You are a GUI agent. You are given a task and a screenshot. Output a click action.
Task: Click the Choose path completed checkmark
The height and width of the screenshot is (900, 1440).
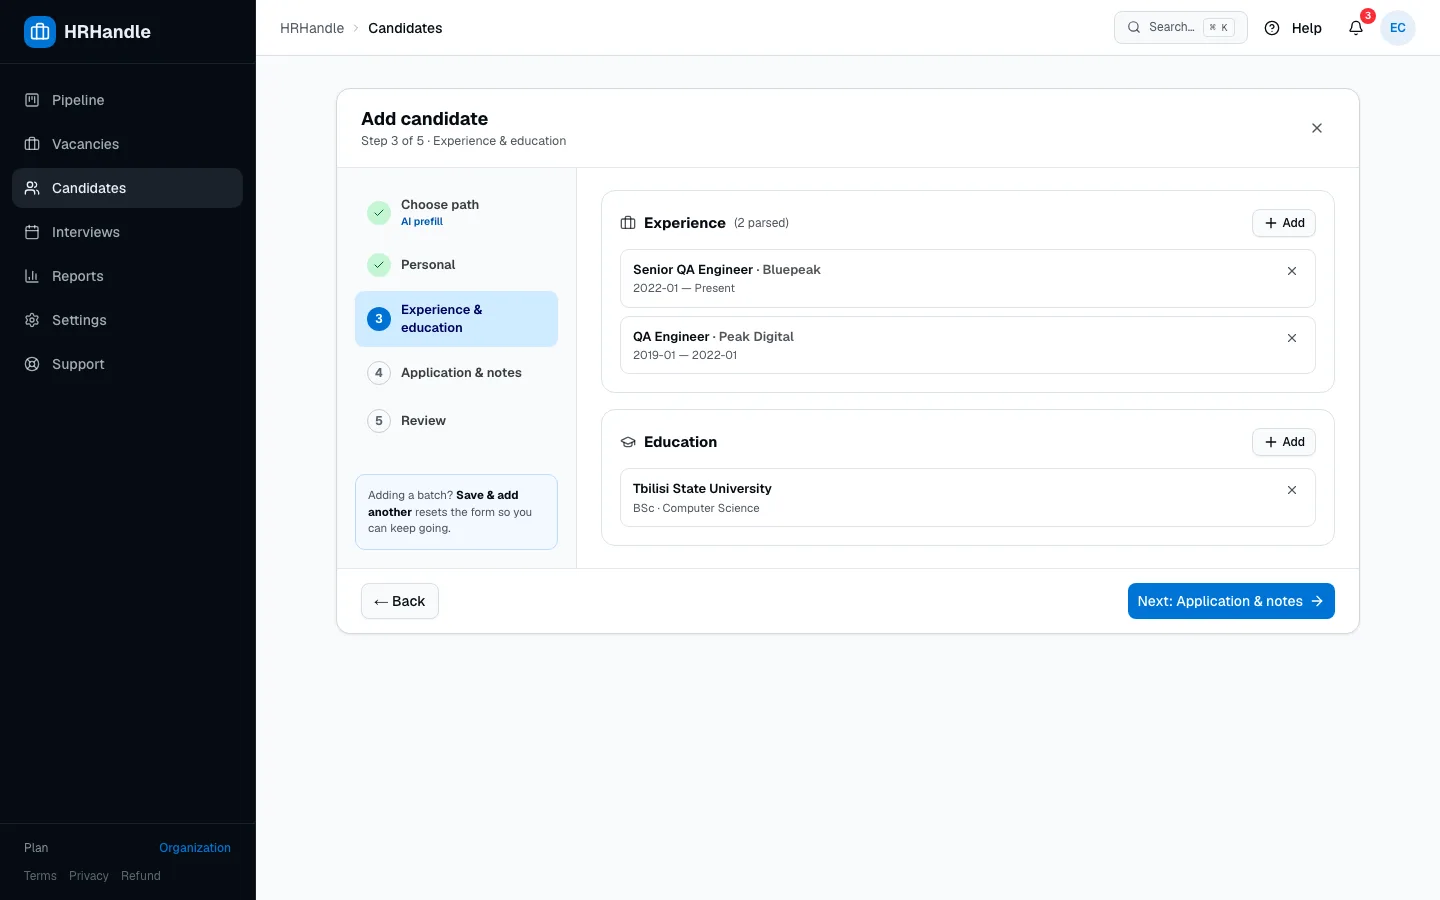click(x=379, y=213)
